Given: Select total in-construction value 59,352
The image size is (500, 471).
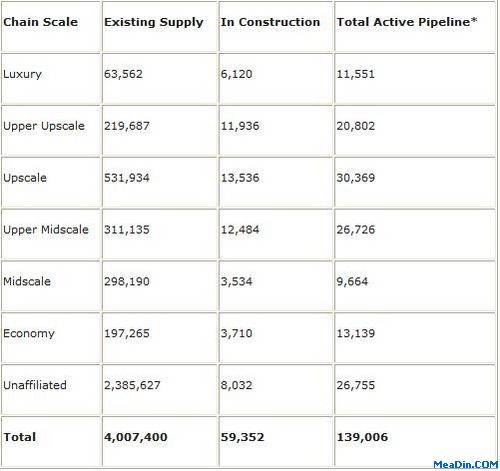Looking at the screenshot, I should pos(242,437).
